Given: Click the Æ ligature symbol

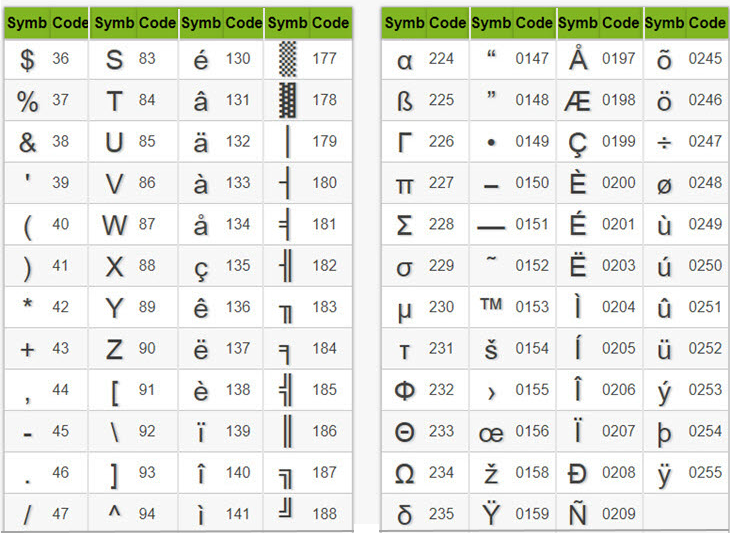Looking at the screenshot, I should click(578, 101).
